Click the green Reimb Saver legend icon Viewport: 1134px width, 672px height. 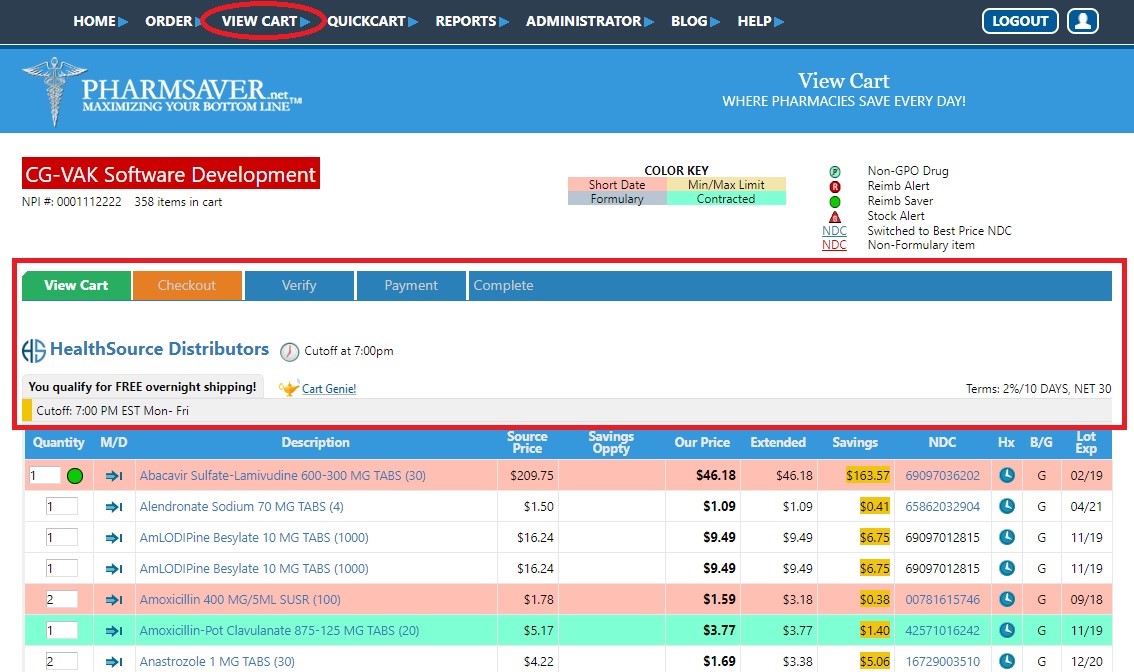coord(835,202)
